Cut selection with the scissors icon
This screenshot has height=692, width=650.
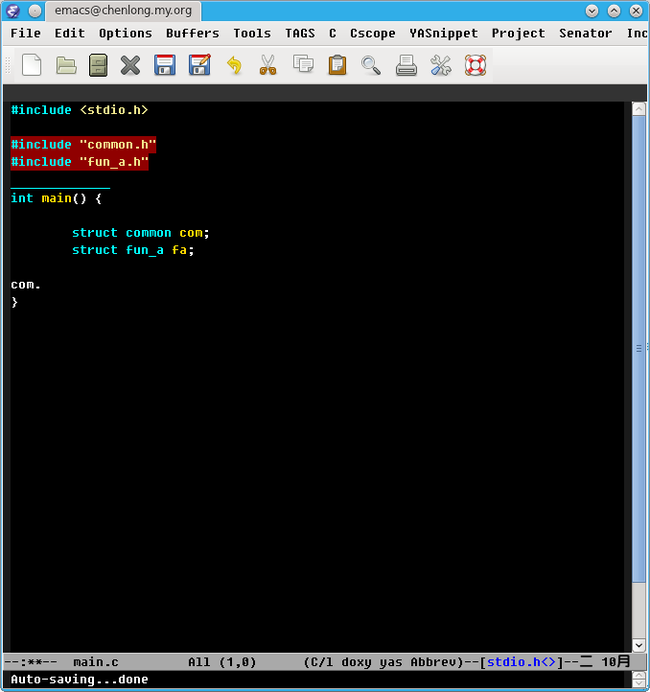coord(268,65)
